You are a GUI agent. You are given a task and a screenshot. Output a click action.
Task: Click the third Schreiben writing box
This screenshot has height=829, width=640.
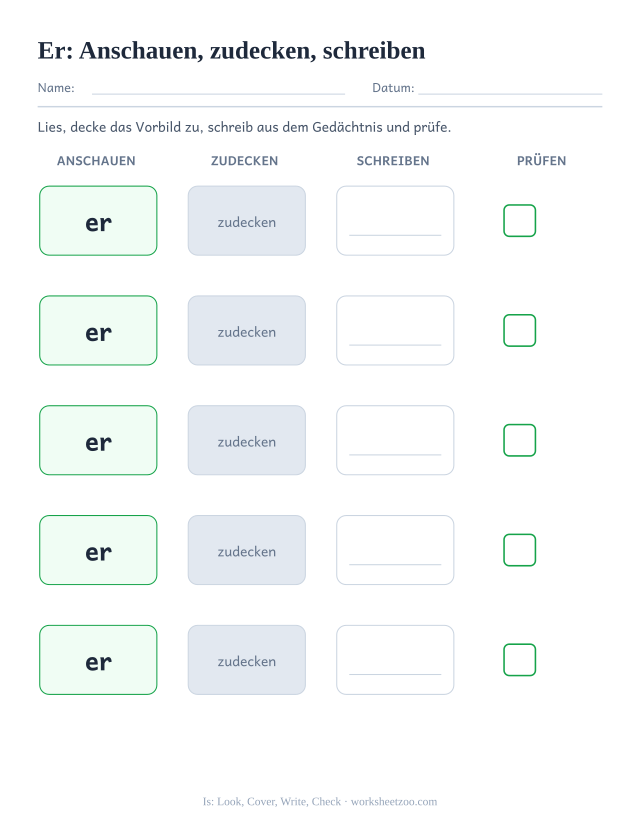click(x=395, y=440)
